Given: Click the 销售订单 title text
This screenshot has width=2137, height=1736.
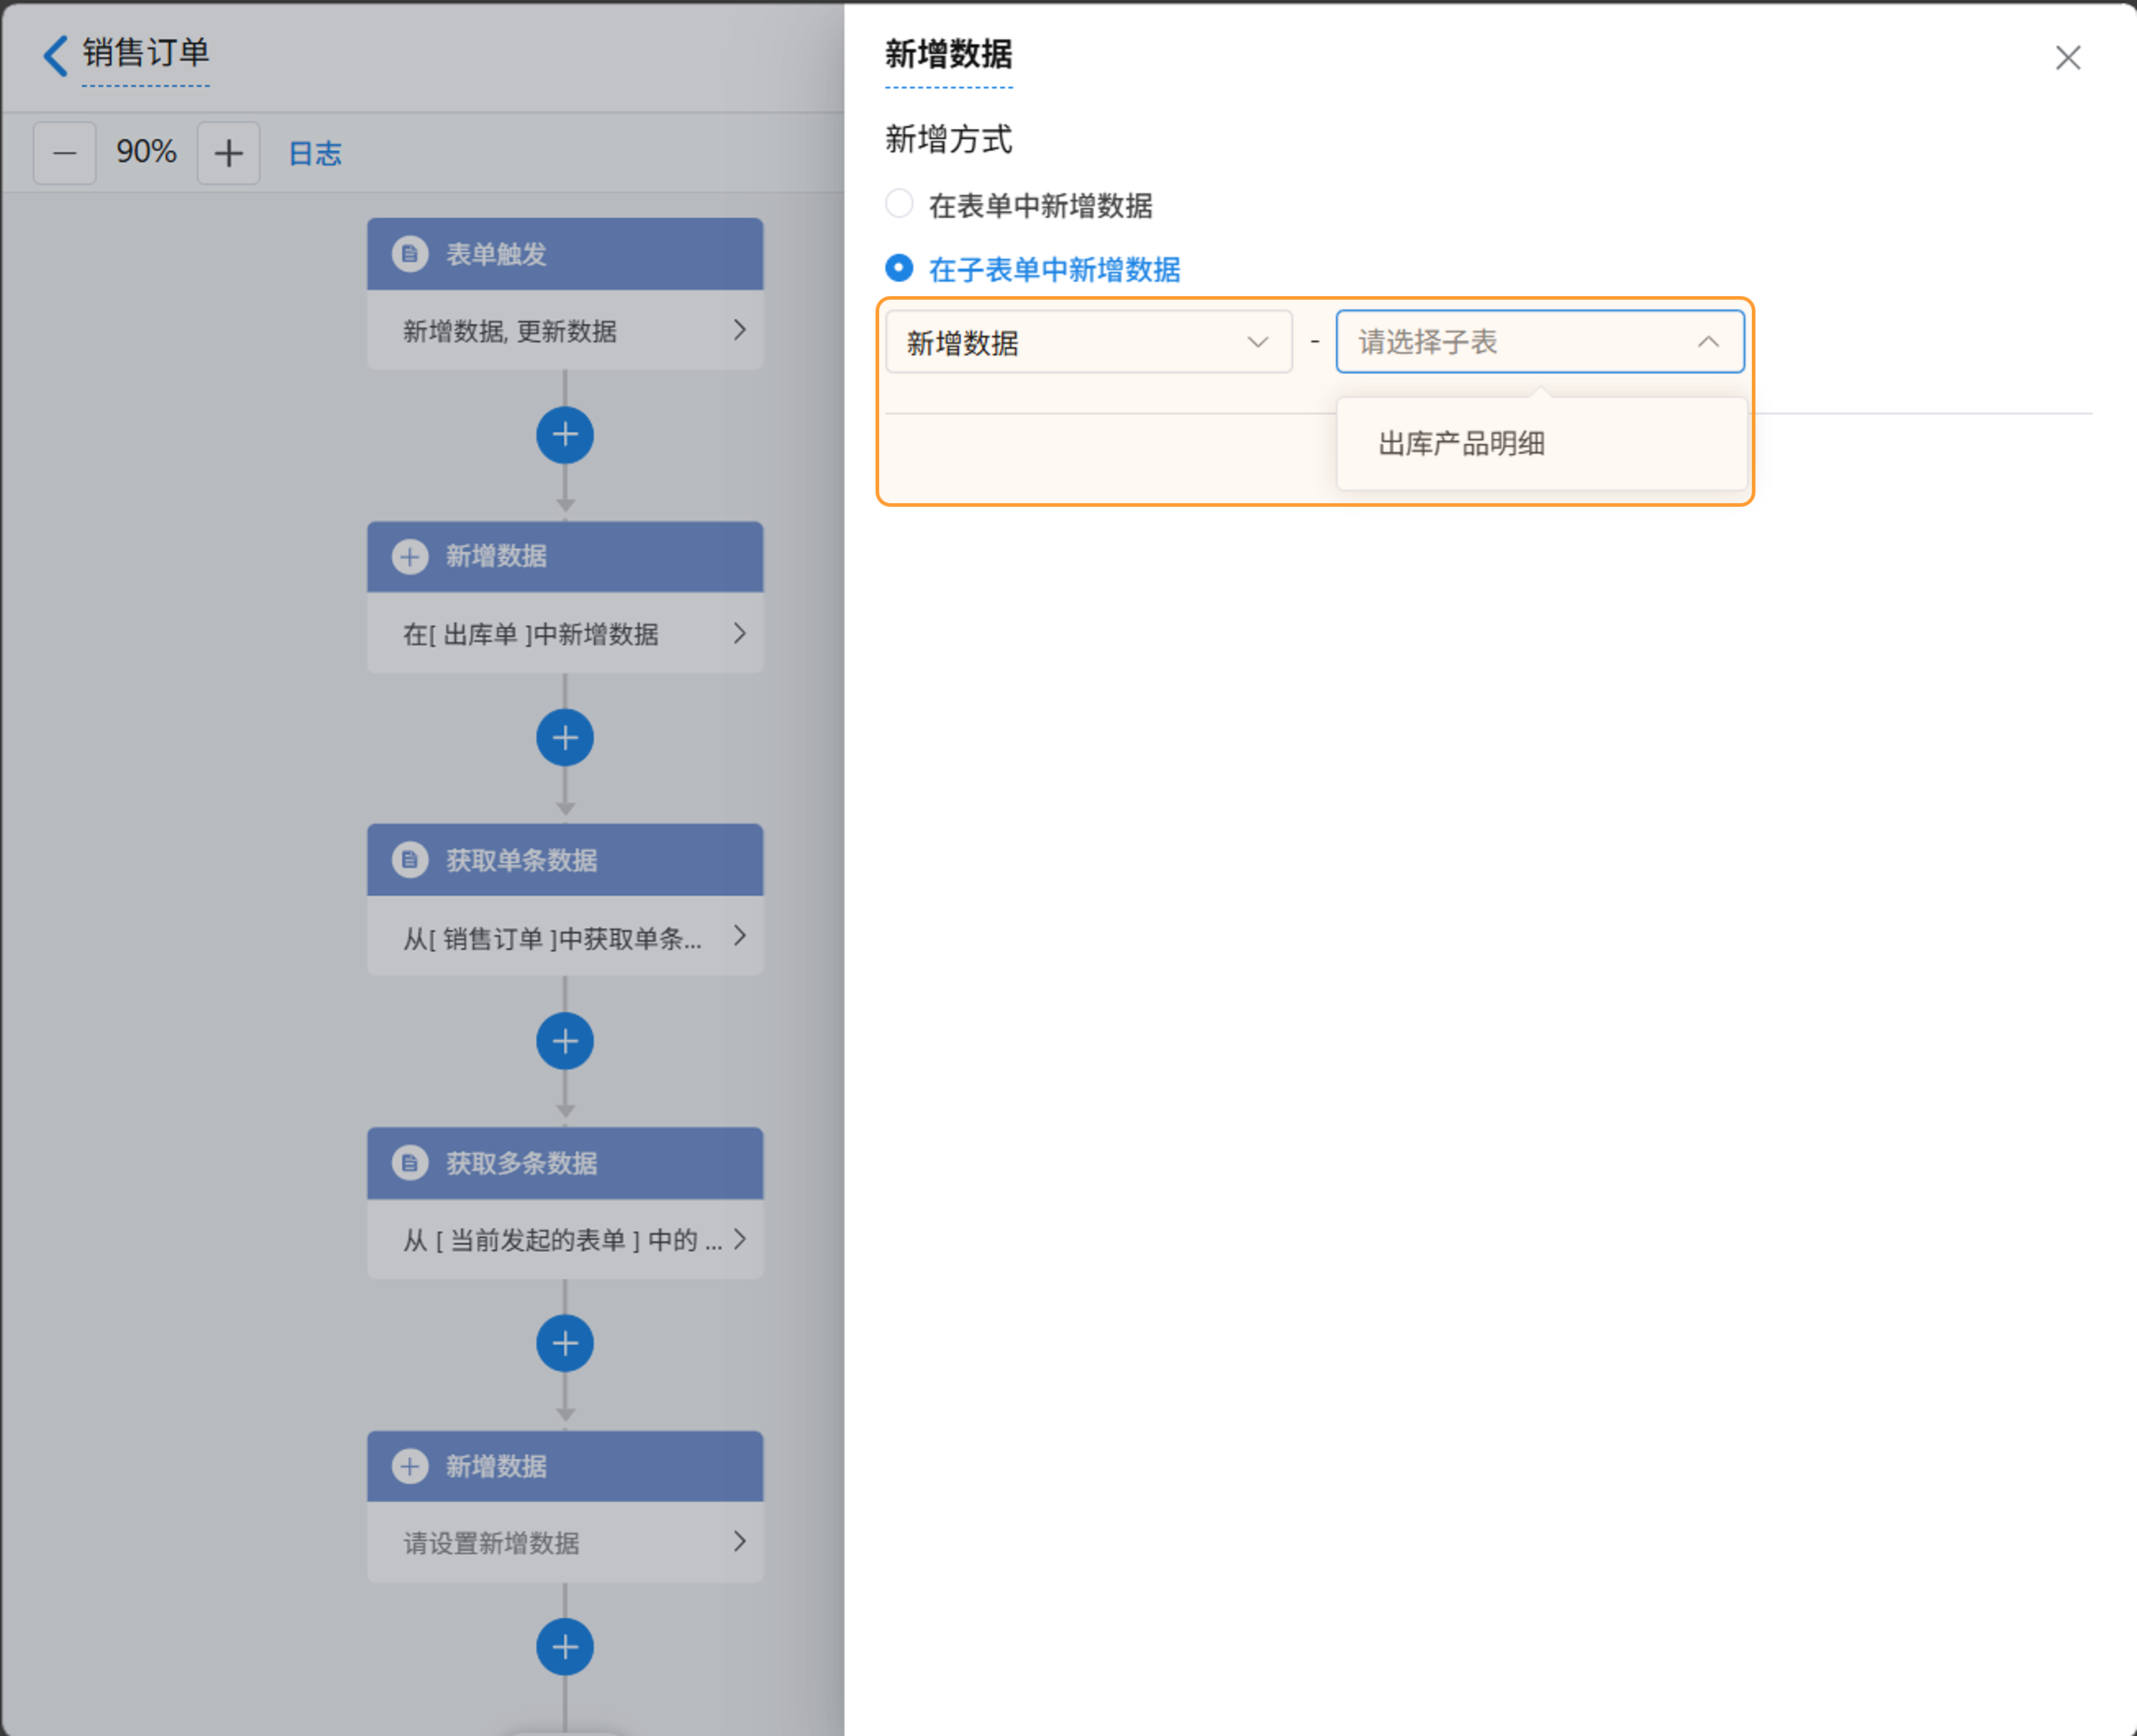Looking at the screenshot, I should (146, 53).
